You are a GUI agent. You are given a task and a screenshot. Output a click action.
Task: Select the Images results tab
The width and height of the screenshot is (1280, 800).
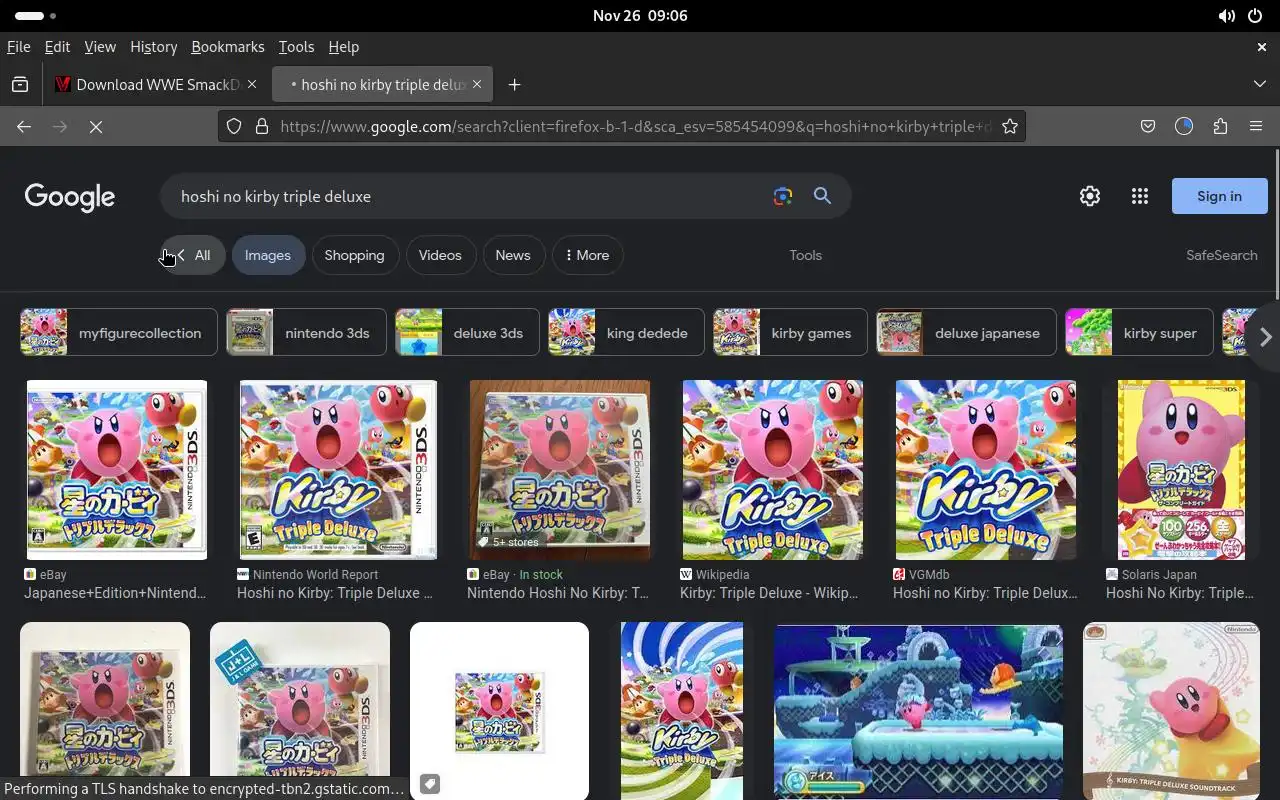(x=268, y=255)
